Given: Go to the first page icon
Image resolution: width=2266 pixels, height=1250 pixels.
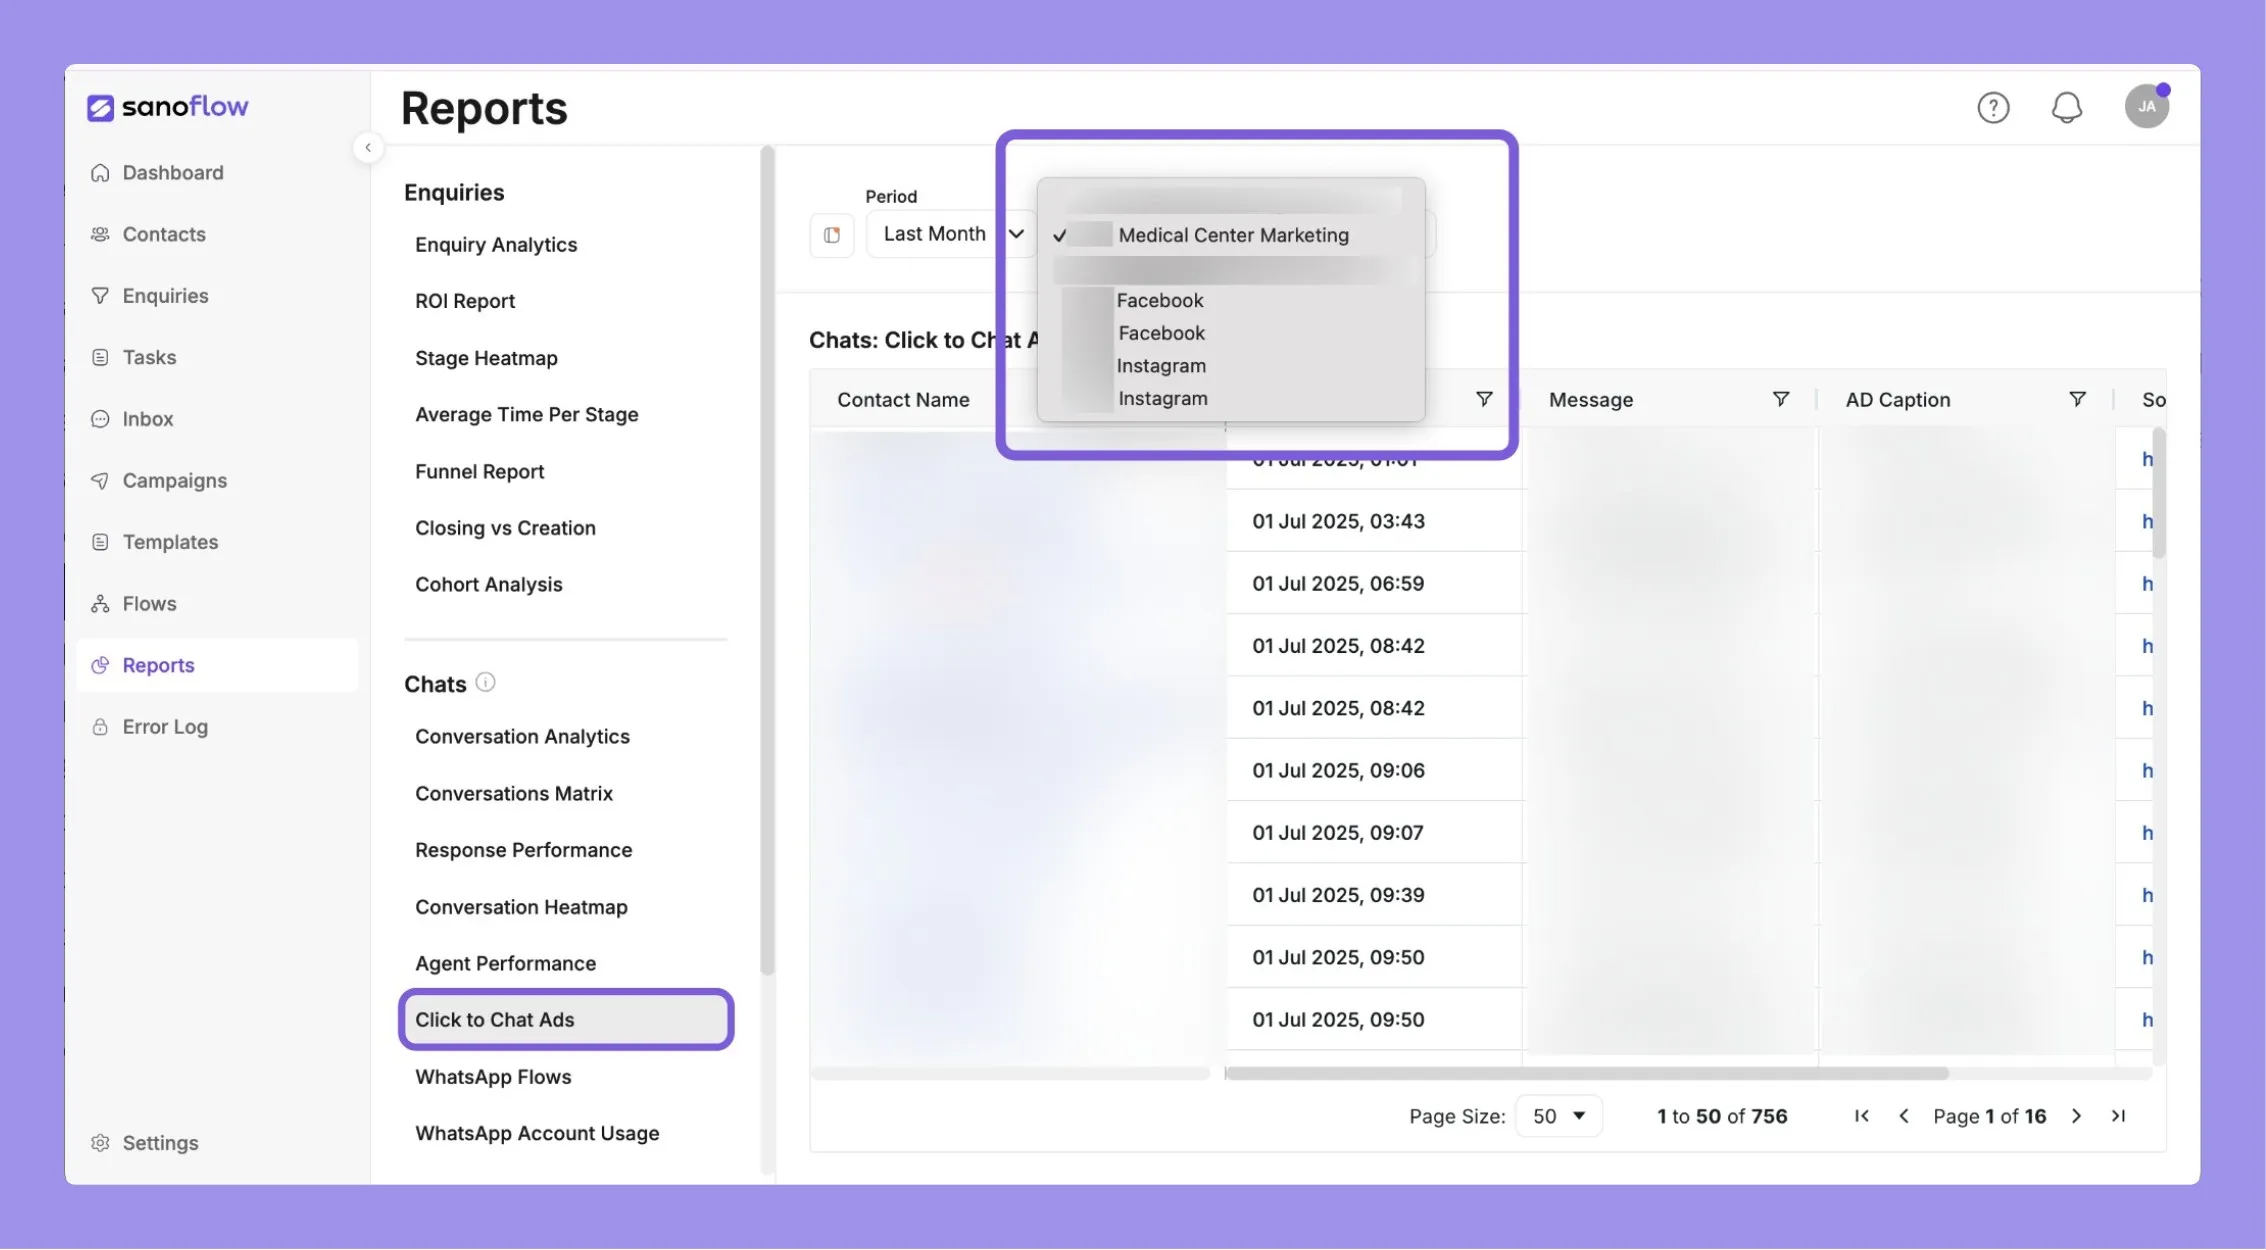Looking at the screenshot, I should (x=1861, y=1116).
